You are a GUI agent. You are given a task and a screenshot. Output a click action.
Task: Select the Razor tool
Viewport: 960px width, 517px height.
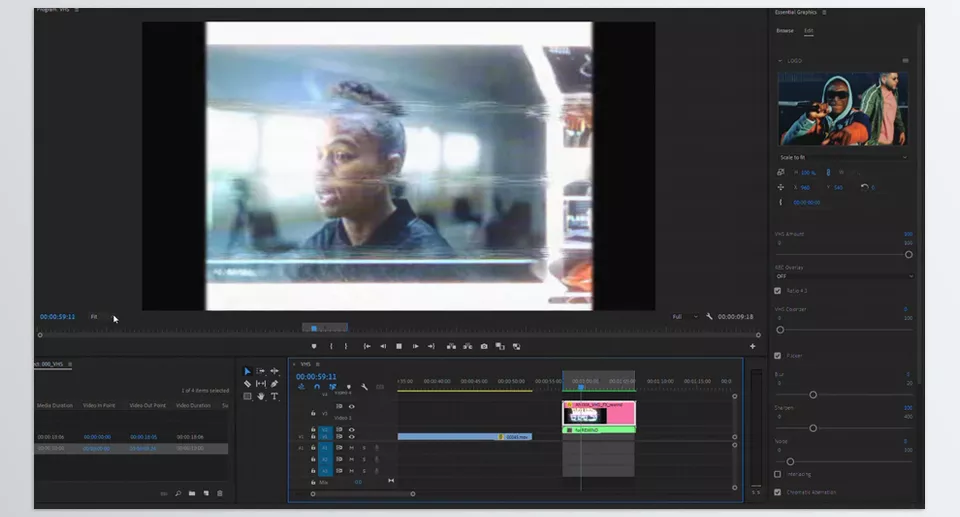tap(247, 384)
